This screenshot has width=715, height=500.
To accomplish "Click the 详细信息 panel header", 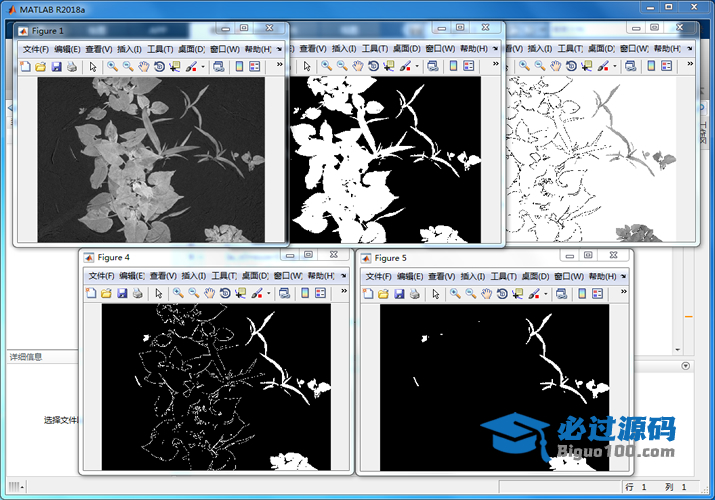I will coord(41,357).
